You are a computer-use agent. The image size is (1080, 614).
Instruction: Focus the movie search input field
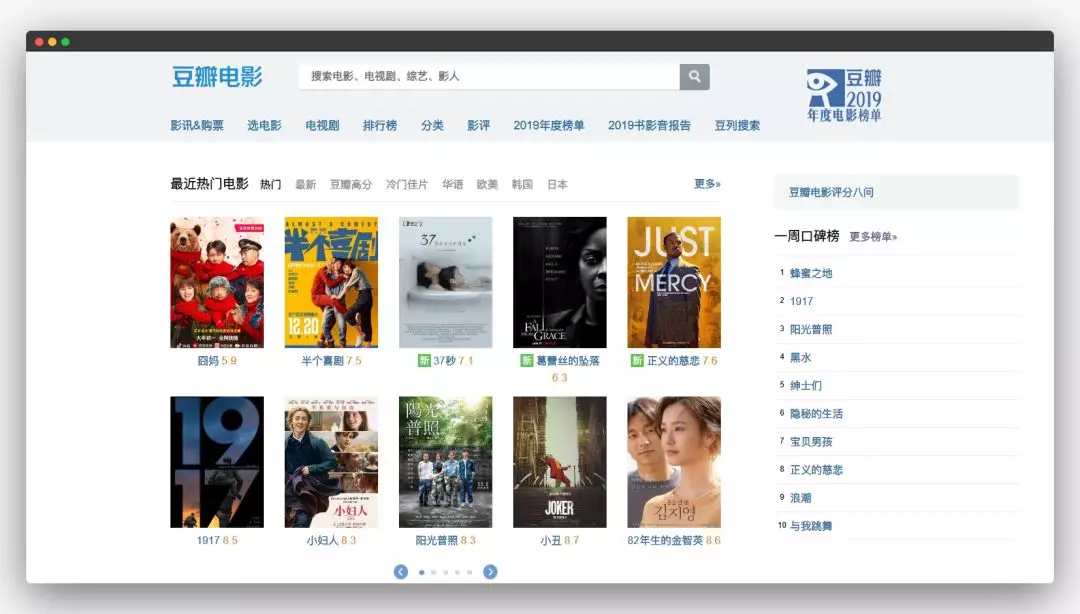coord(489,76)
